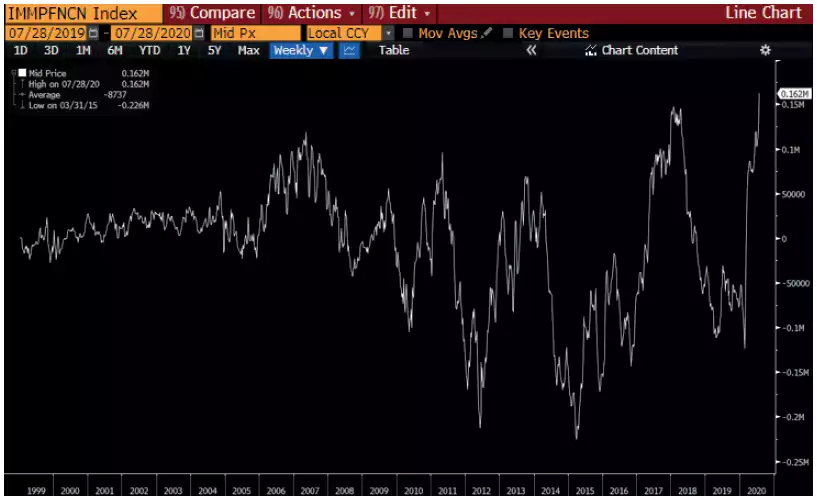
Task: Open Chart Content panel
Action: 639,51
